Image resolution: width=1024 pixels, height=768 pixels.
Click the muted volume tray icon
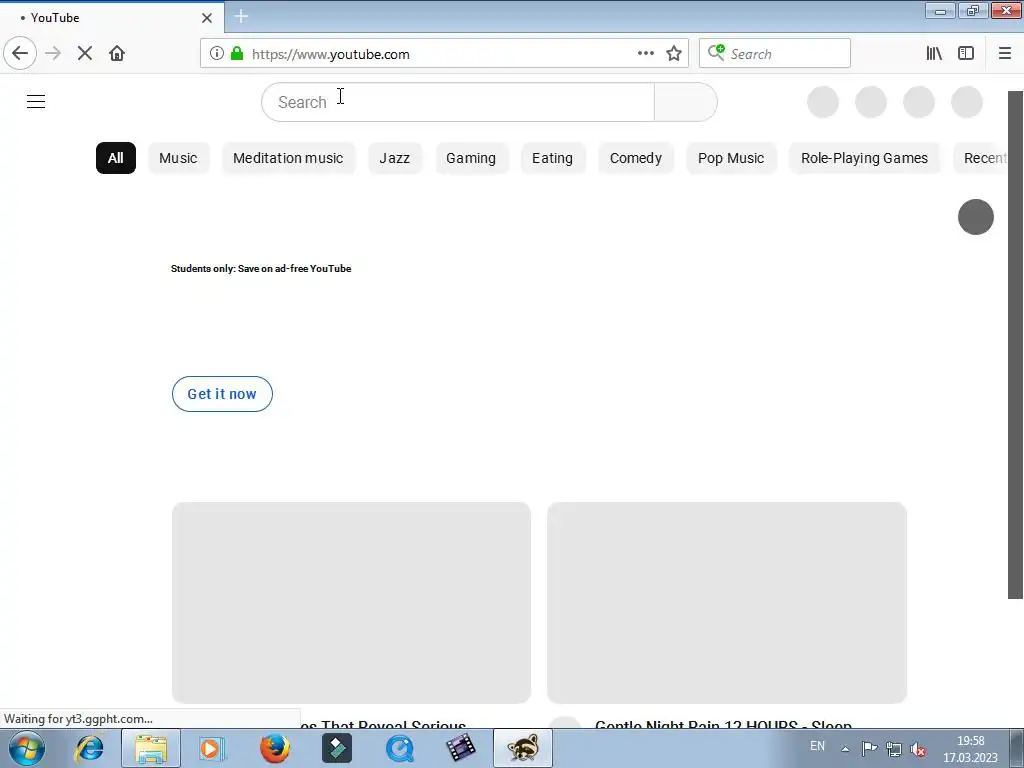click(918, 749)
